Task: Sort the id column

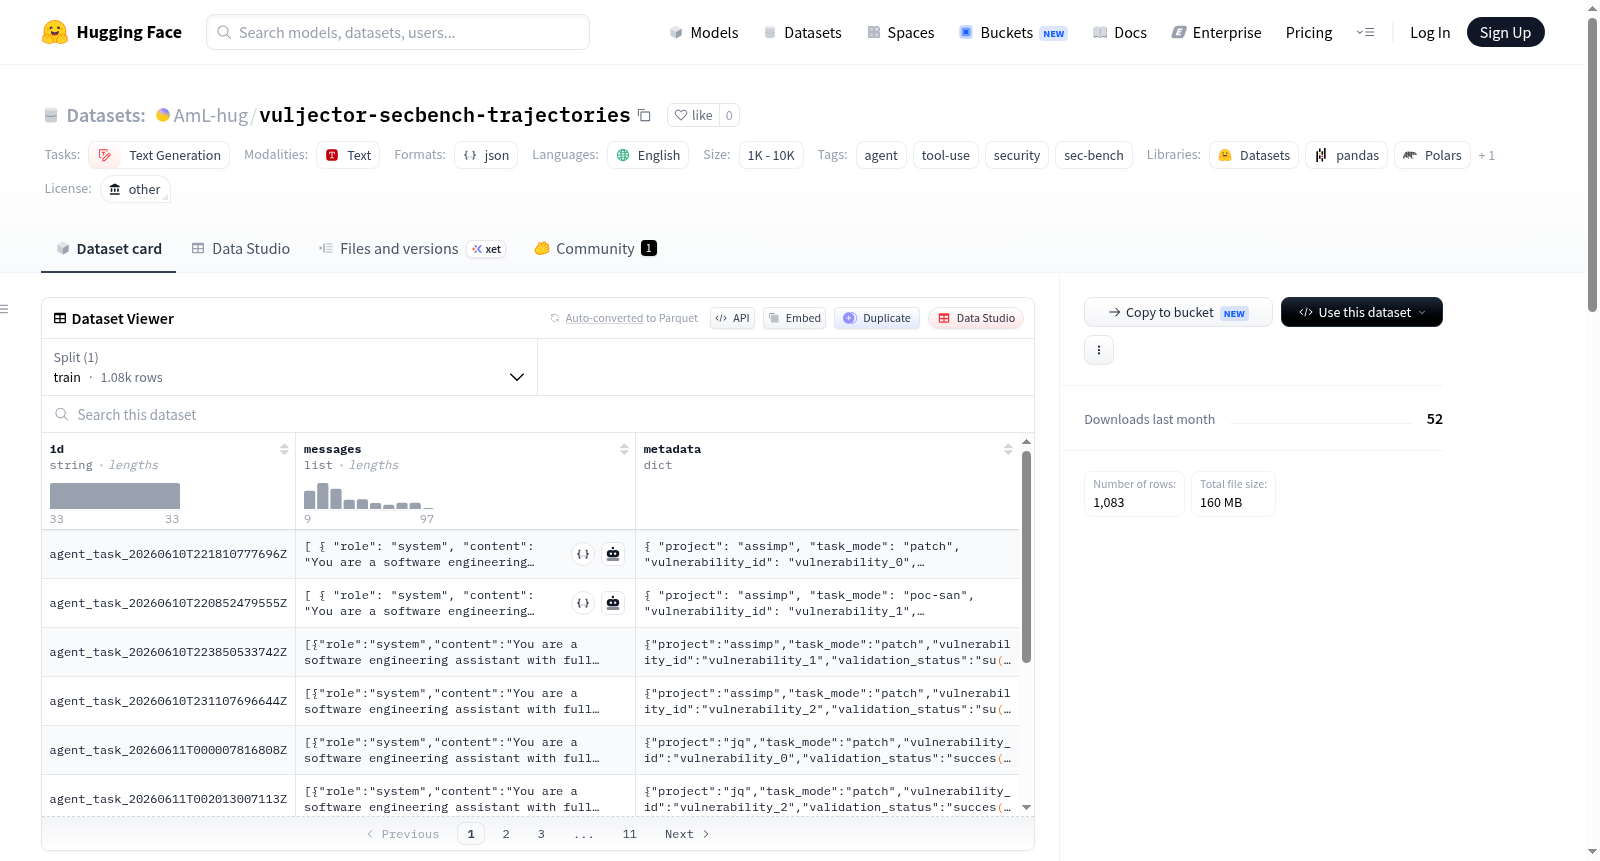Action: pos(284,450)
